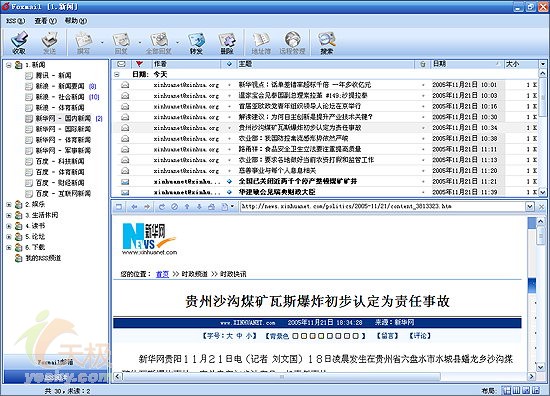
Task: Click the 收取 (Receive) toolbar icon
Action: pyautogui.click(x=19, y=43)
